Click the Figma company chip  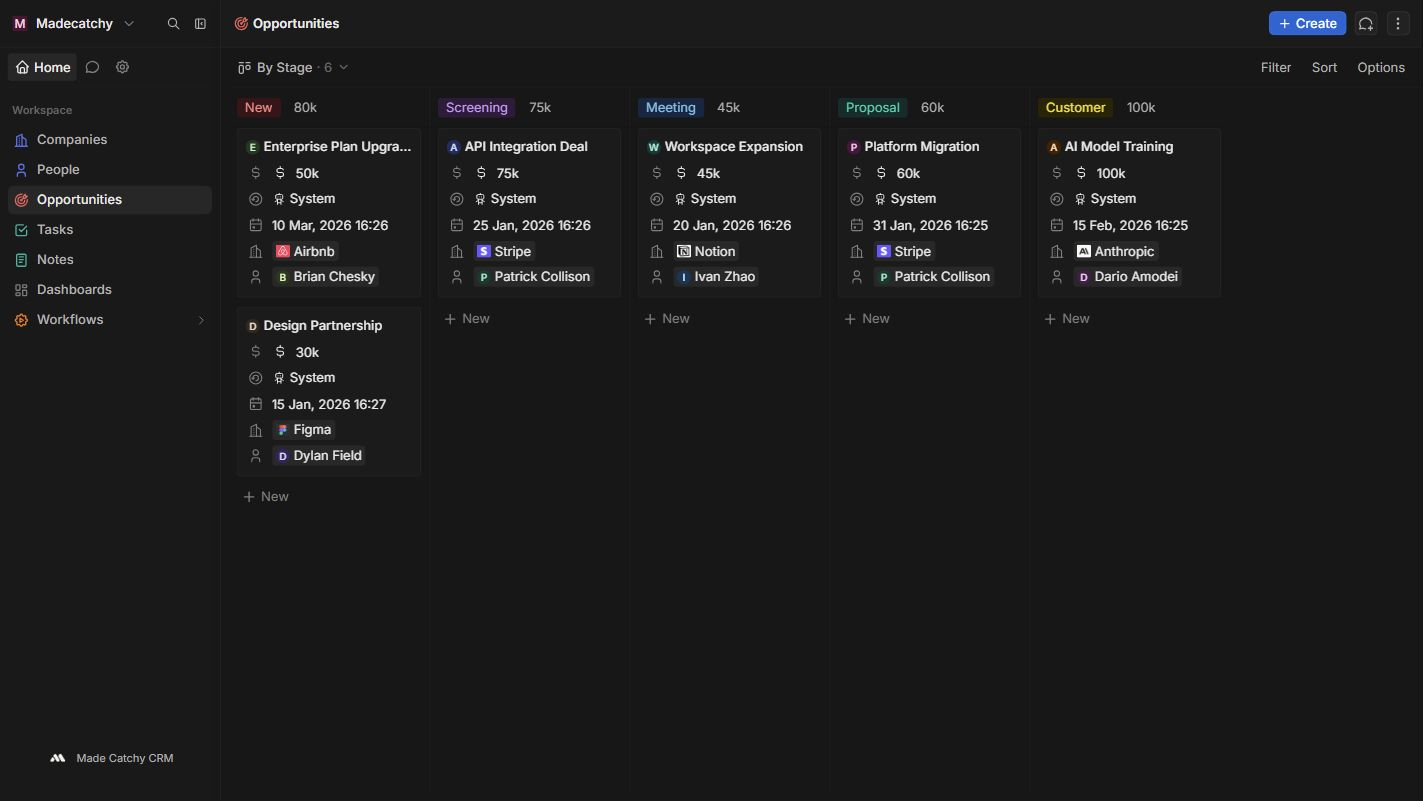(x=303, y=429)
